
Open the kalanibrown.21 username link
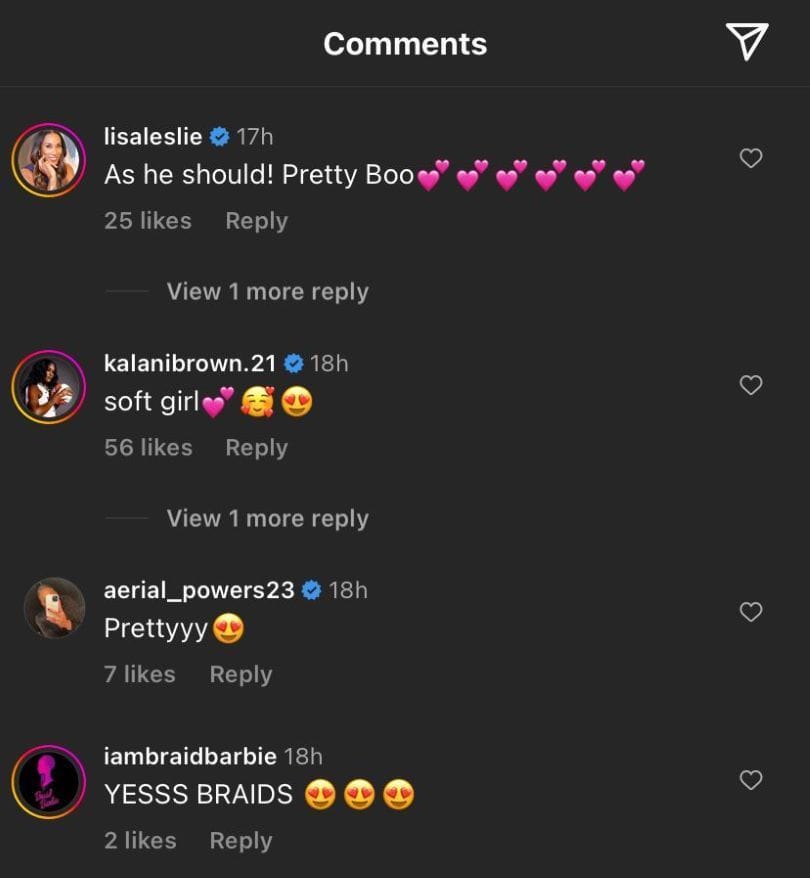pyautogui.click(x=190, y=363)
